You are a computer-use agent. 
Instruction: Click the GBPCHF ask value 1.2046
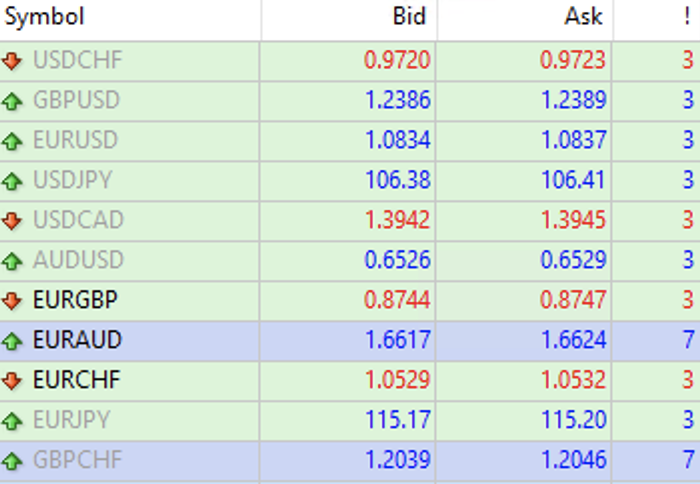573,460
